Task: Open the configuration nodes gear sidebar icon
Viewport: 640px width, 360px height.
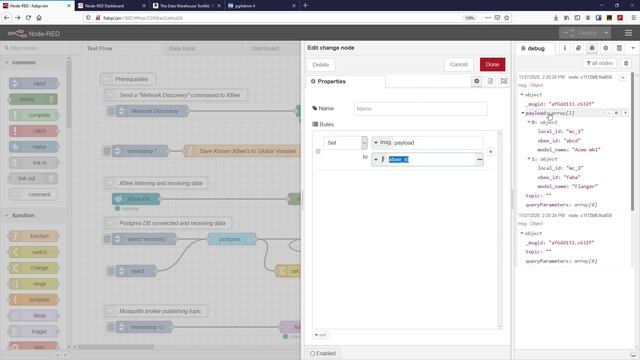Action: click(x=605, y=48)
